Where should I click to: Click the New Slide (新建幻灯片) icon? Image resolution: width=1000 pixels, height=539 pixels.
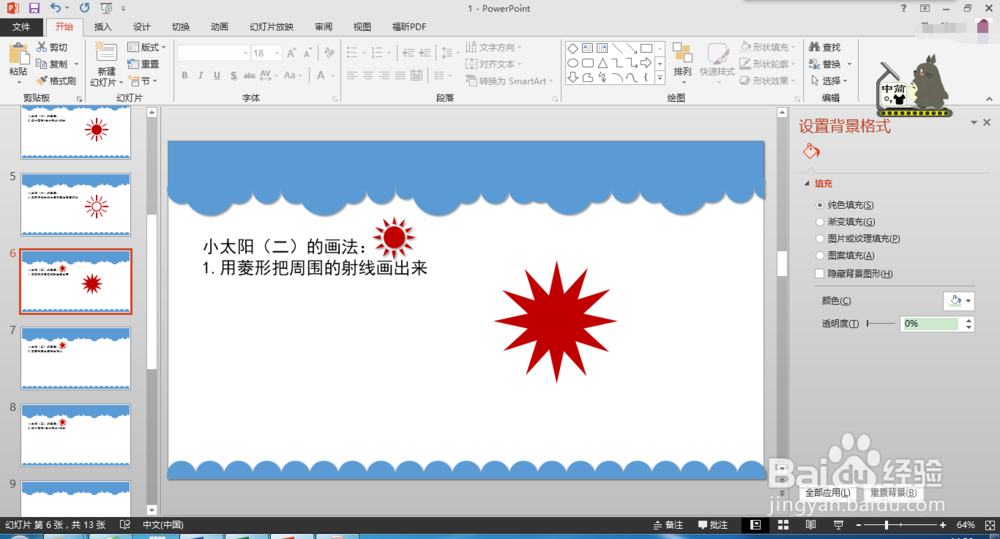(x=105, y=53)
